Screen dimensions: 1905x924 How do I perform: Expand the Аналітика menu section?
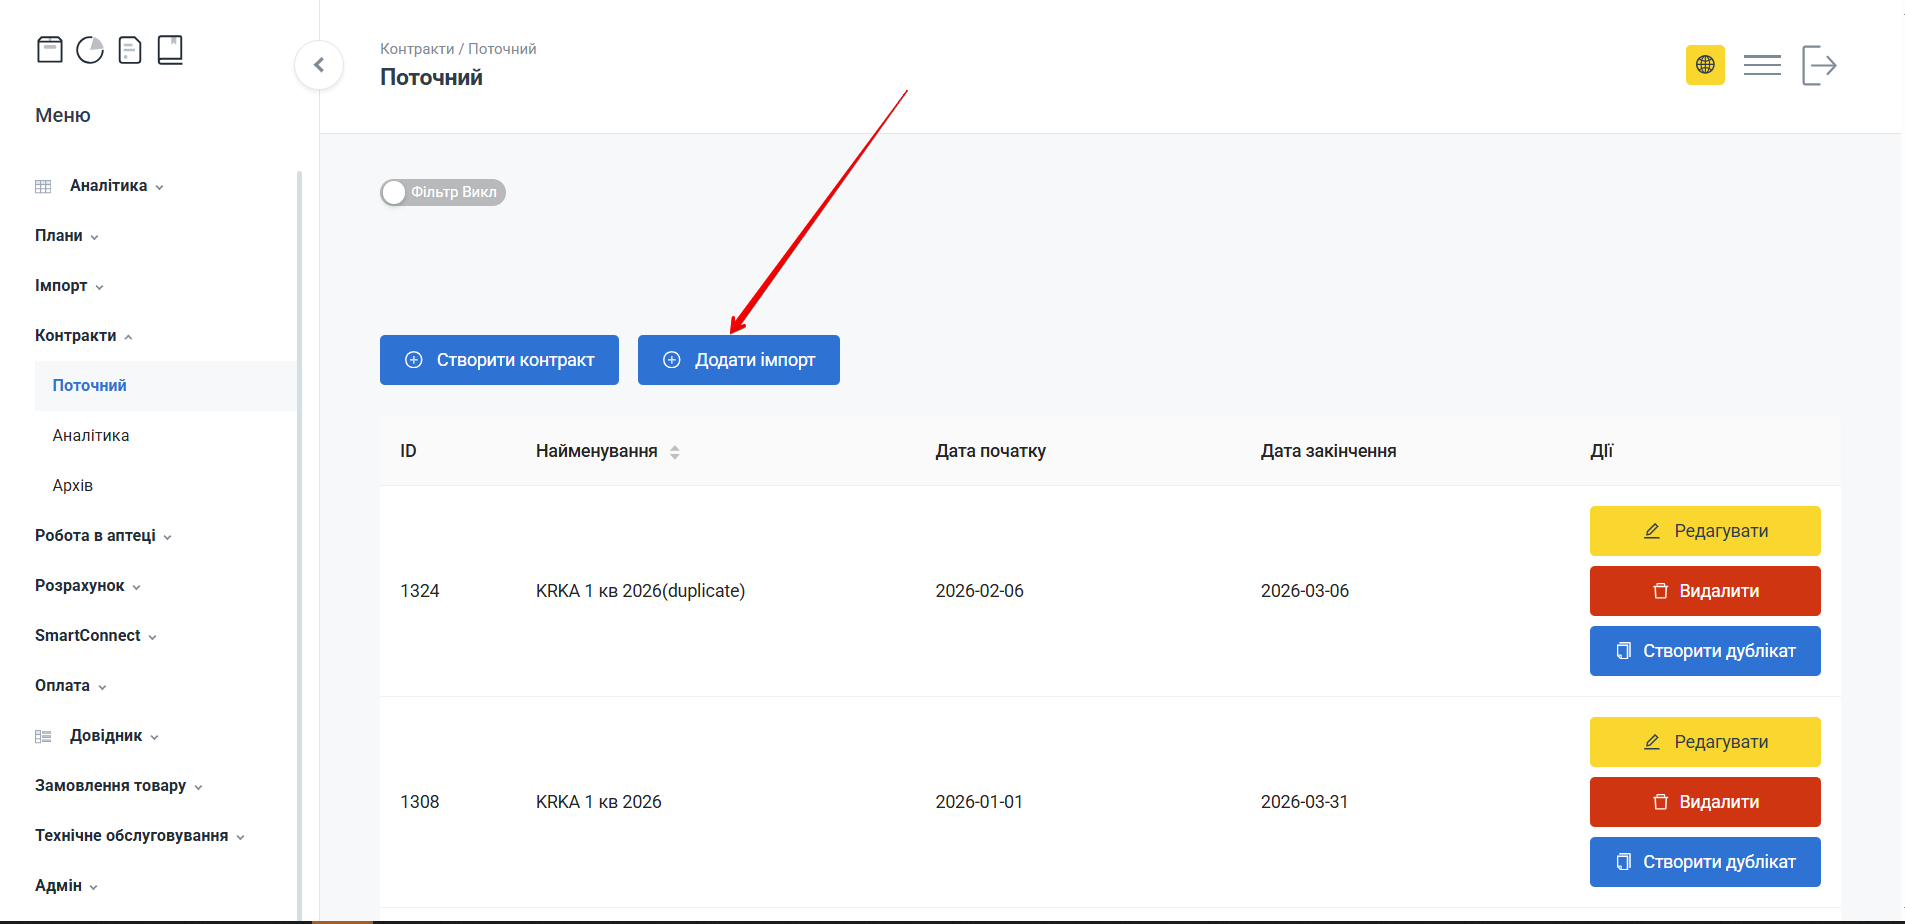[108, 186]
